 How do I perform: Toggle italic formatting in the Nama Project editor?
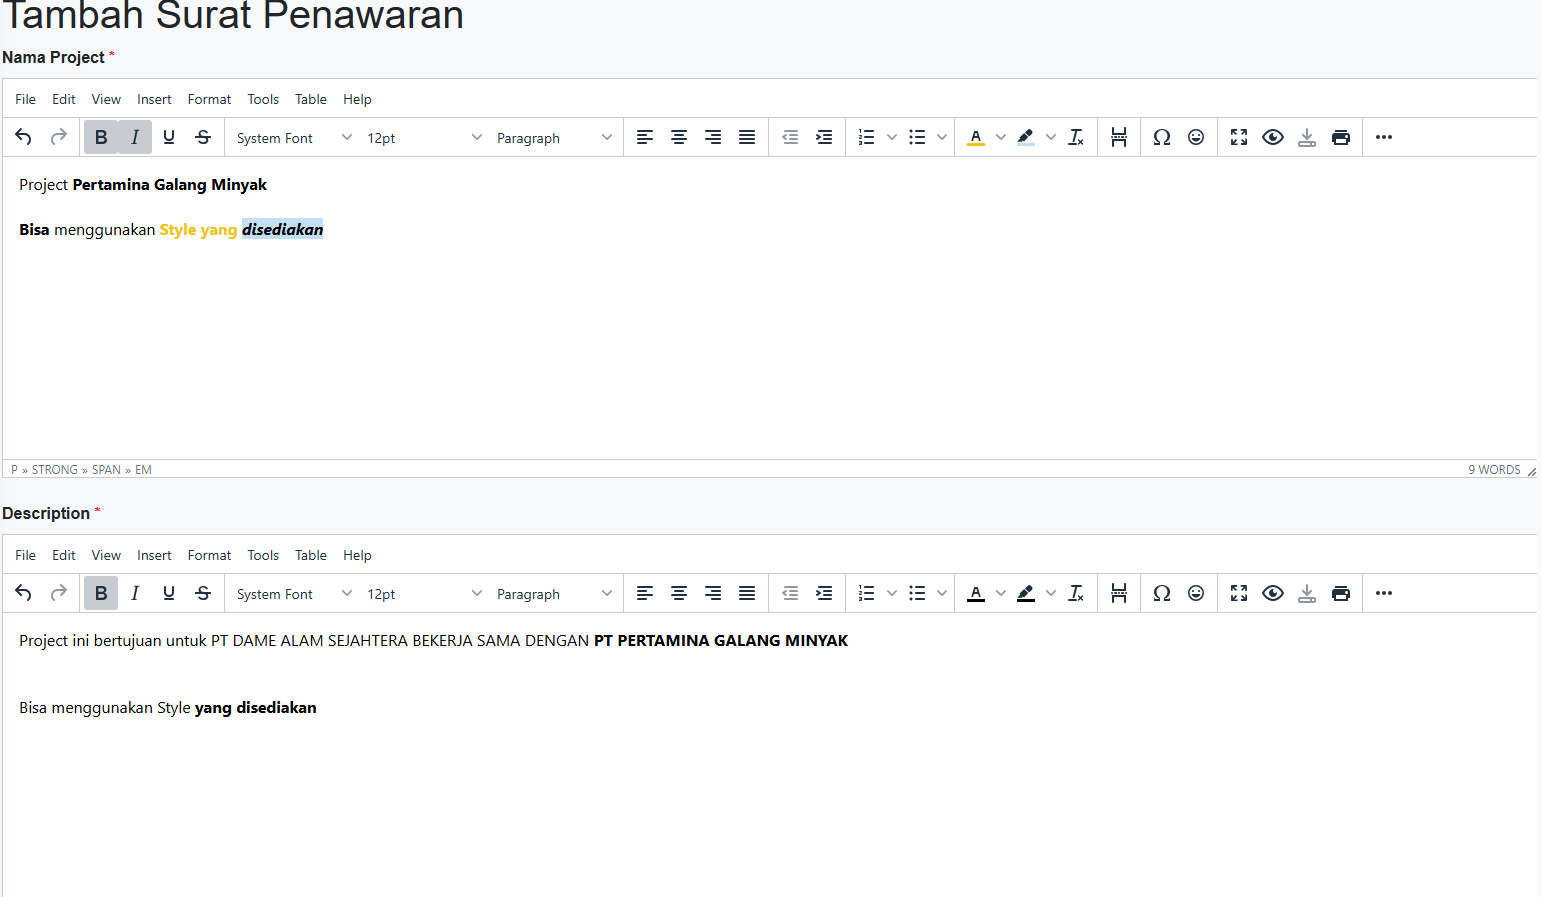pos(135,137)
